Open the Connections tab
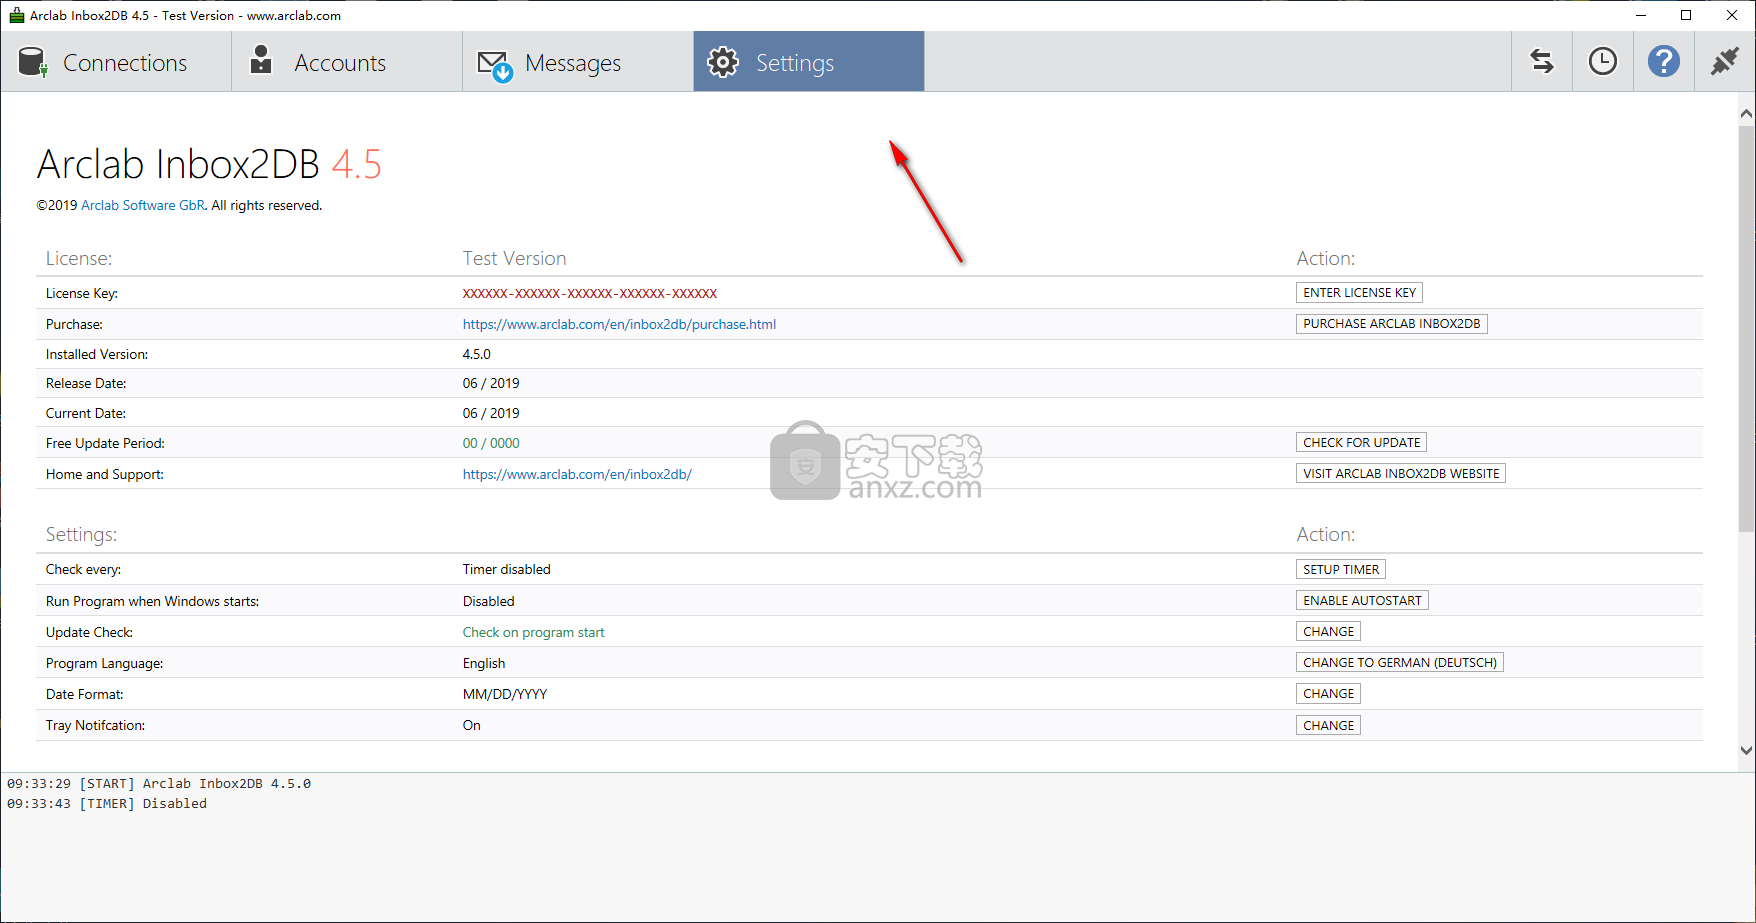Screen dimensions: 1756x923 (x=116, y=62)
